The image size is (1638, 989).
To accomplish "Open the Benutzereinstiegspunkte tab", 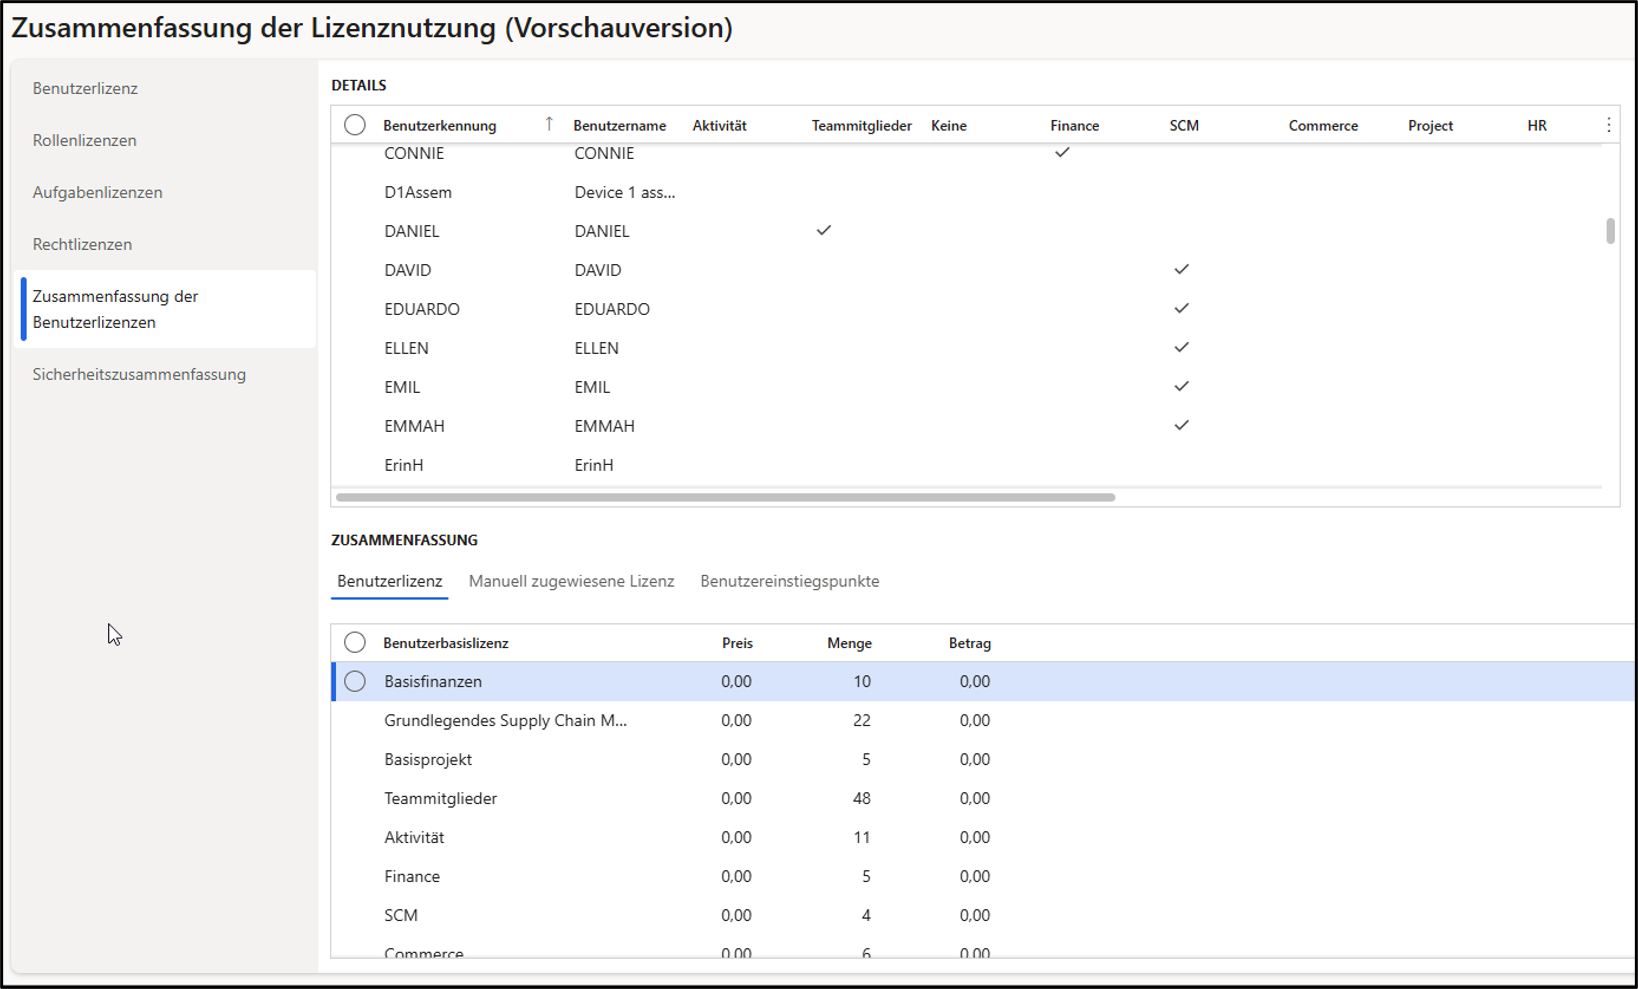I will point(789,581).
